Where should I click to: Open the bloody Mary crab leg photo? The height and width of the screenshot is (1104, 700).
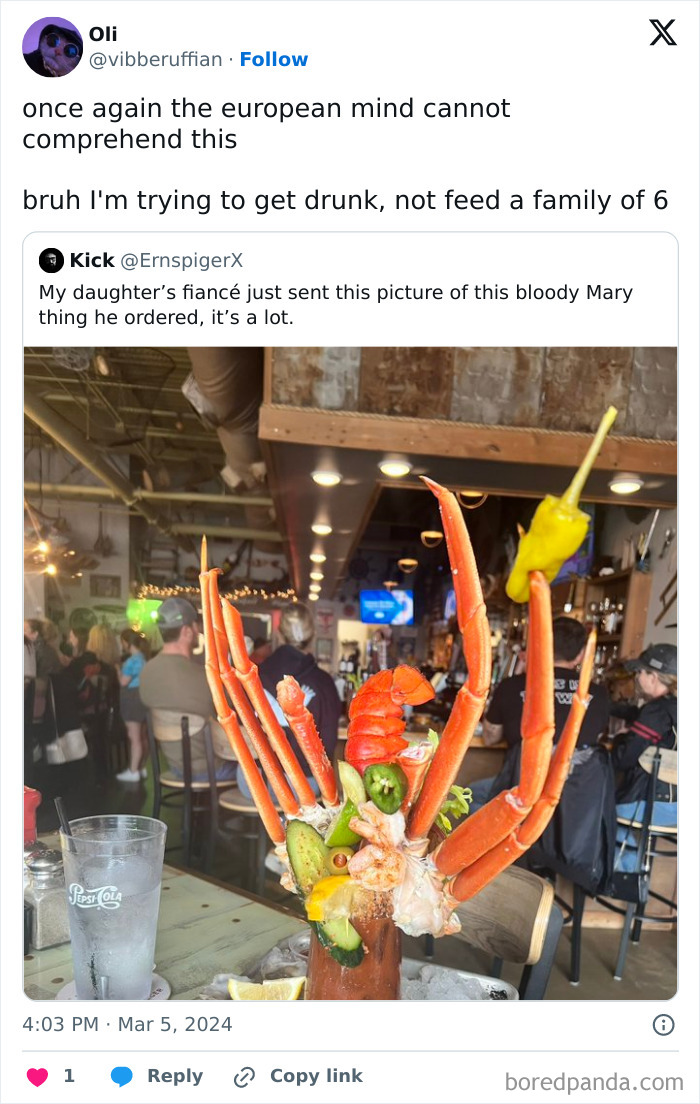[x=351, y=673]
